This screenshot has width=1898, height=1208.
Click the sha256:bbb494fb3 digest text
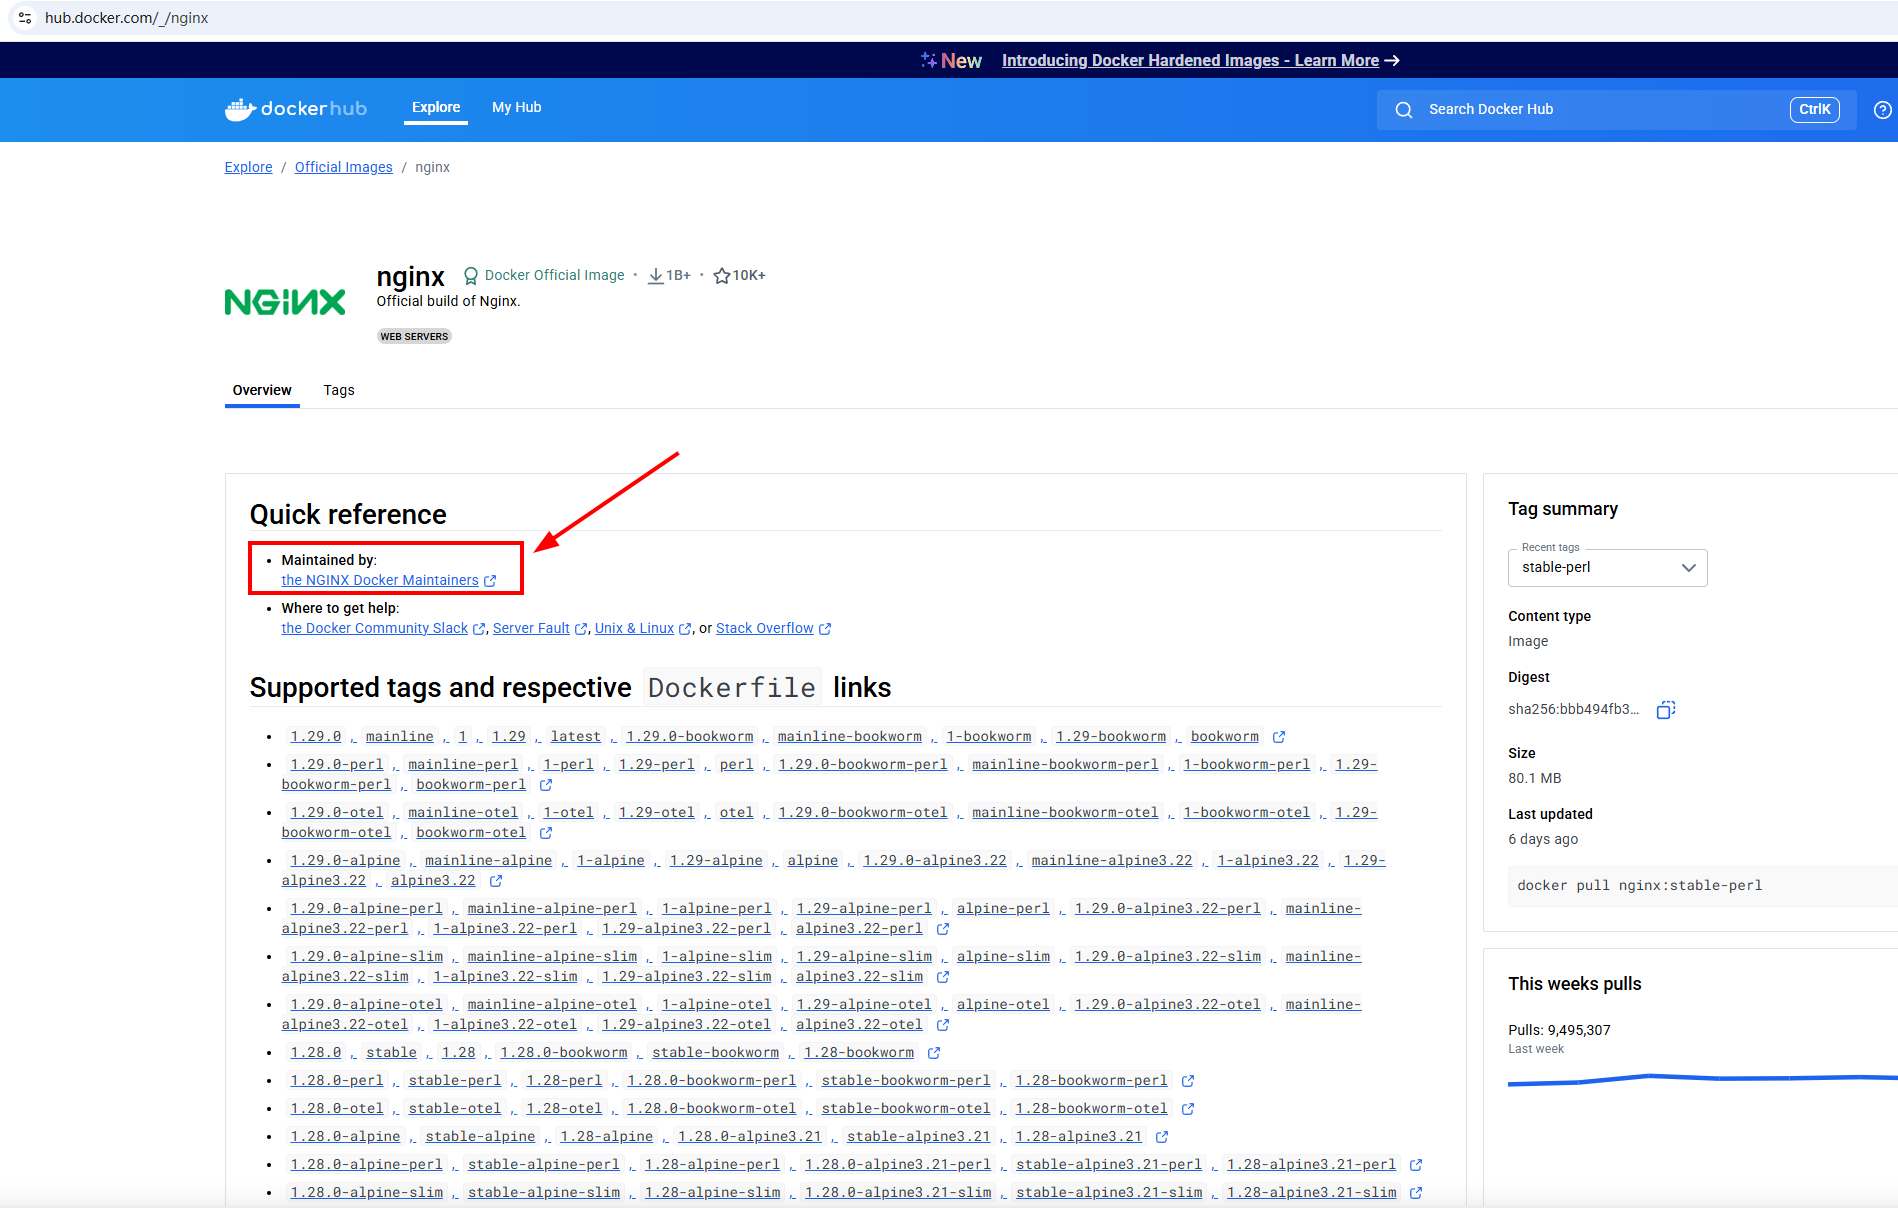point(1574,709)
